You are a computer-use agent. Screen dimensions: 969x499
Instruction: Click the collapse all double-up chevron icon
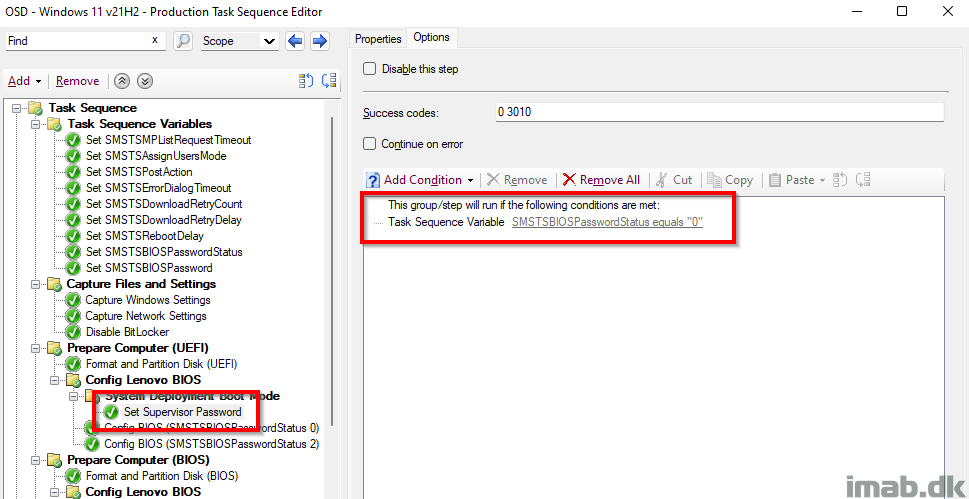click(x=122, y=81)
